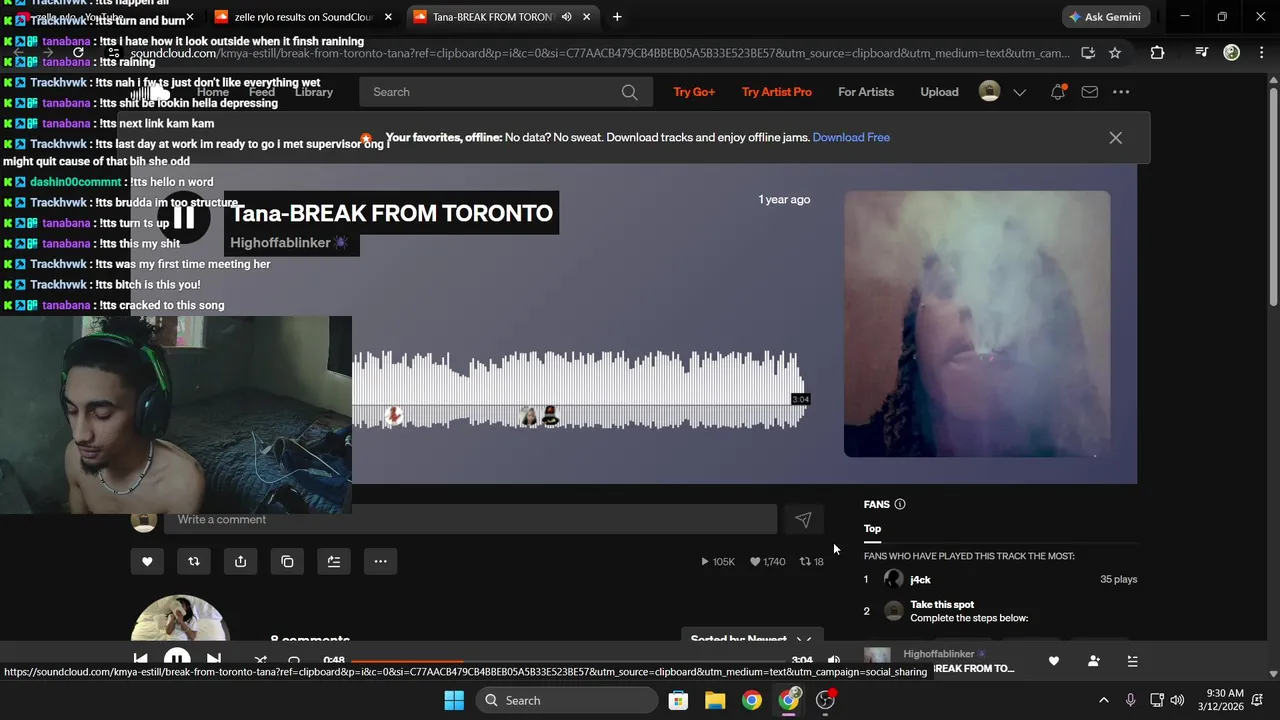The height and width of the screenshot is (720, 1280).
Task: Click the 1,740 likes count
Action: (768, 562)
